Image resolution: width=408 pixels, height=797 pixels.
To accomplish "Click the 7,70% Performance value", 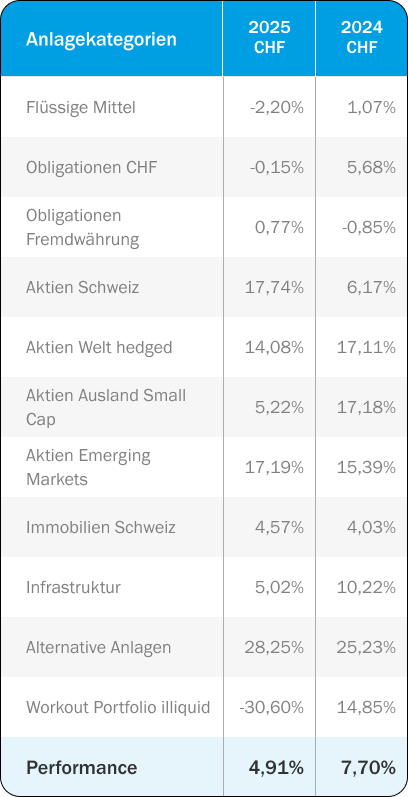I will pyautogui.click(x=368, y=768).
